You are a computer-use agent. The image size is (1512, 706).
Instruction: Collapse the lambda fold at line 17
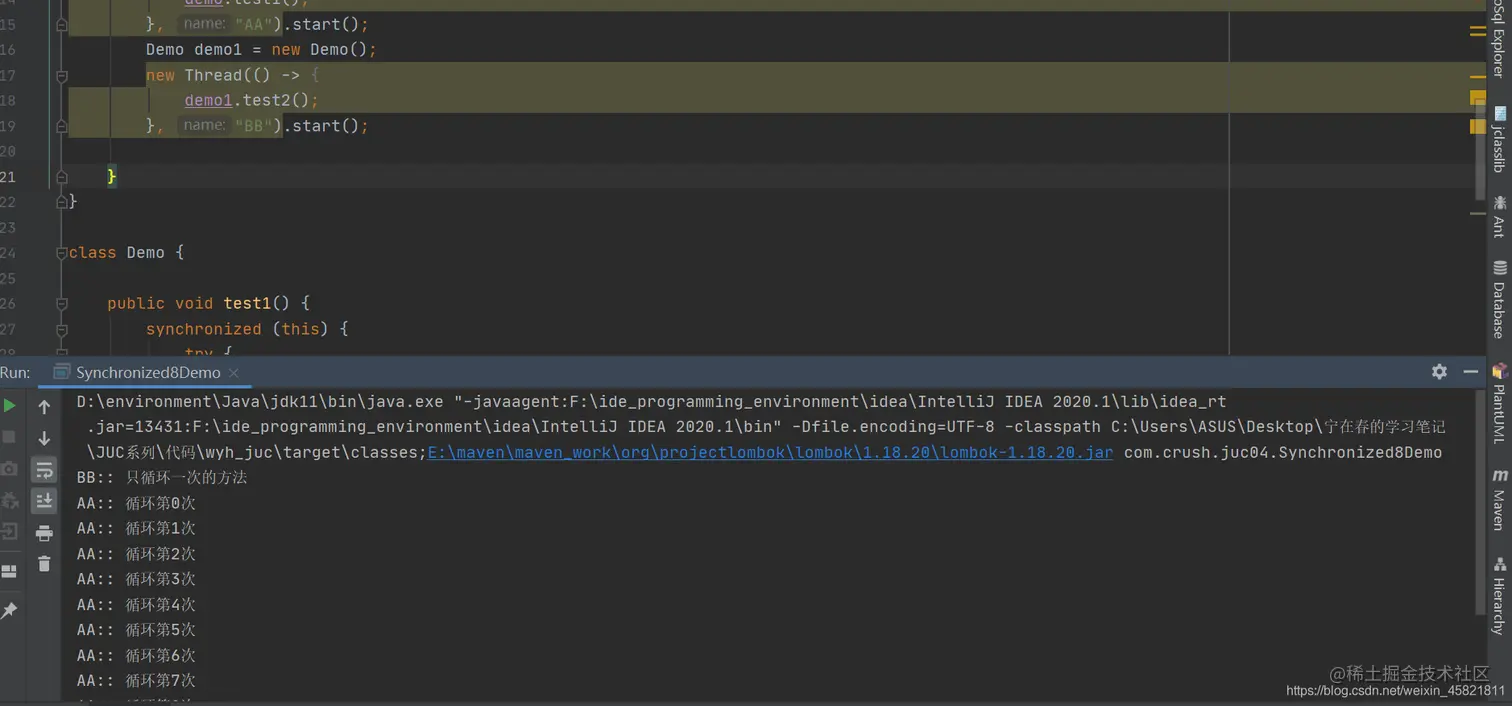point(62,76)
